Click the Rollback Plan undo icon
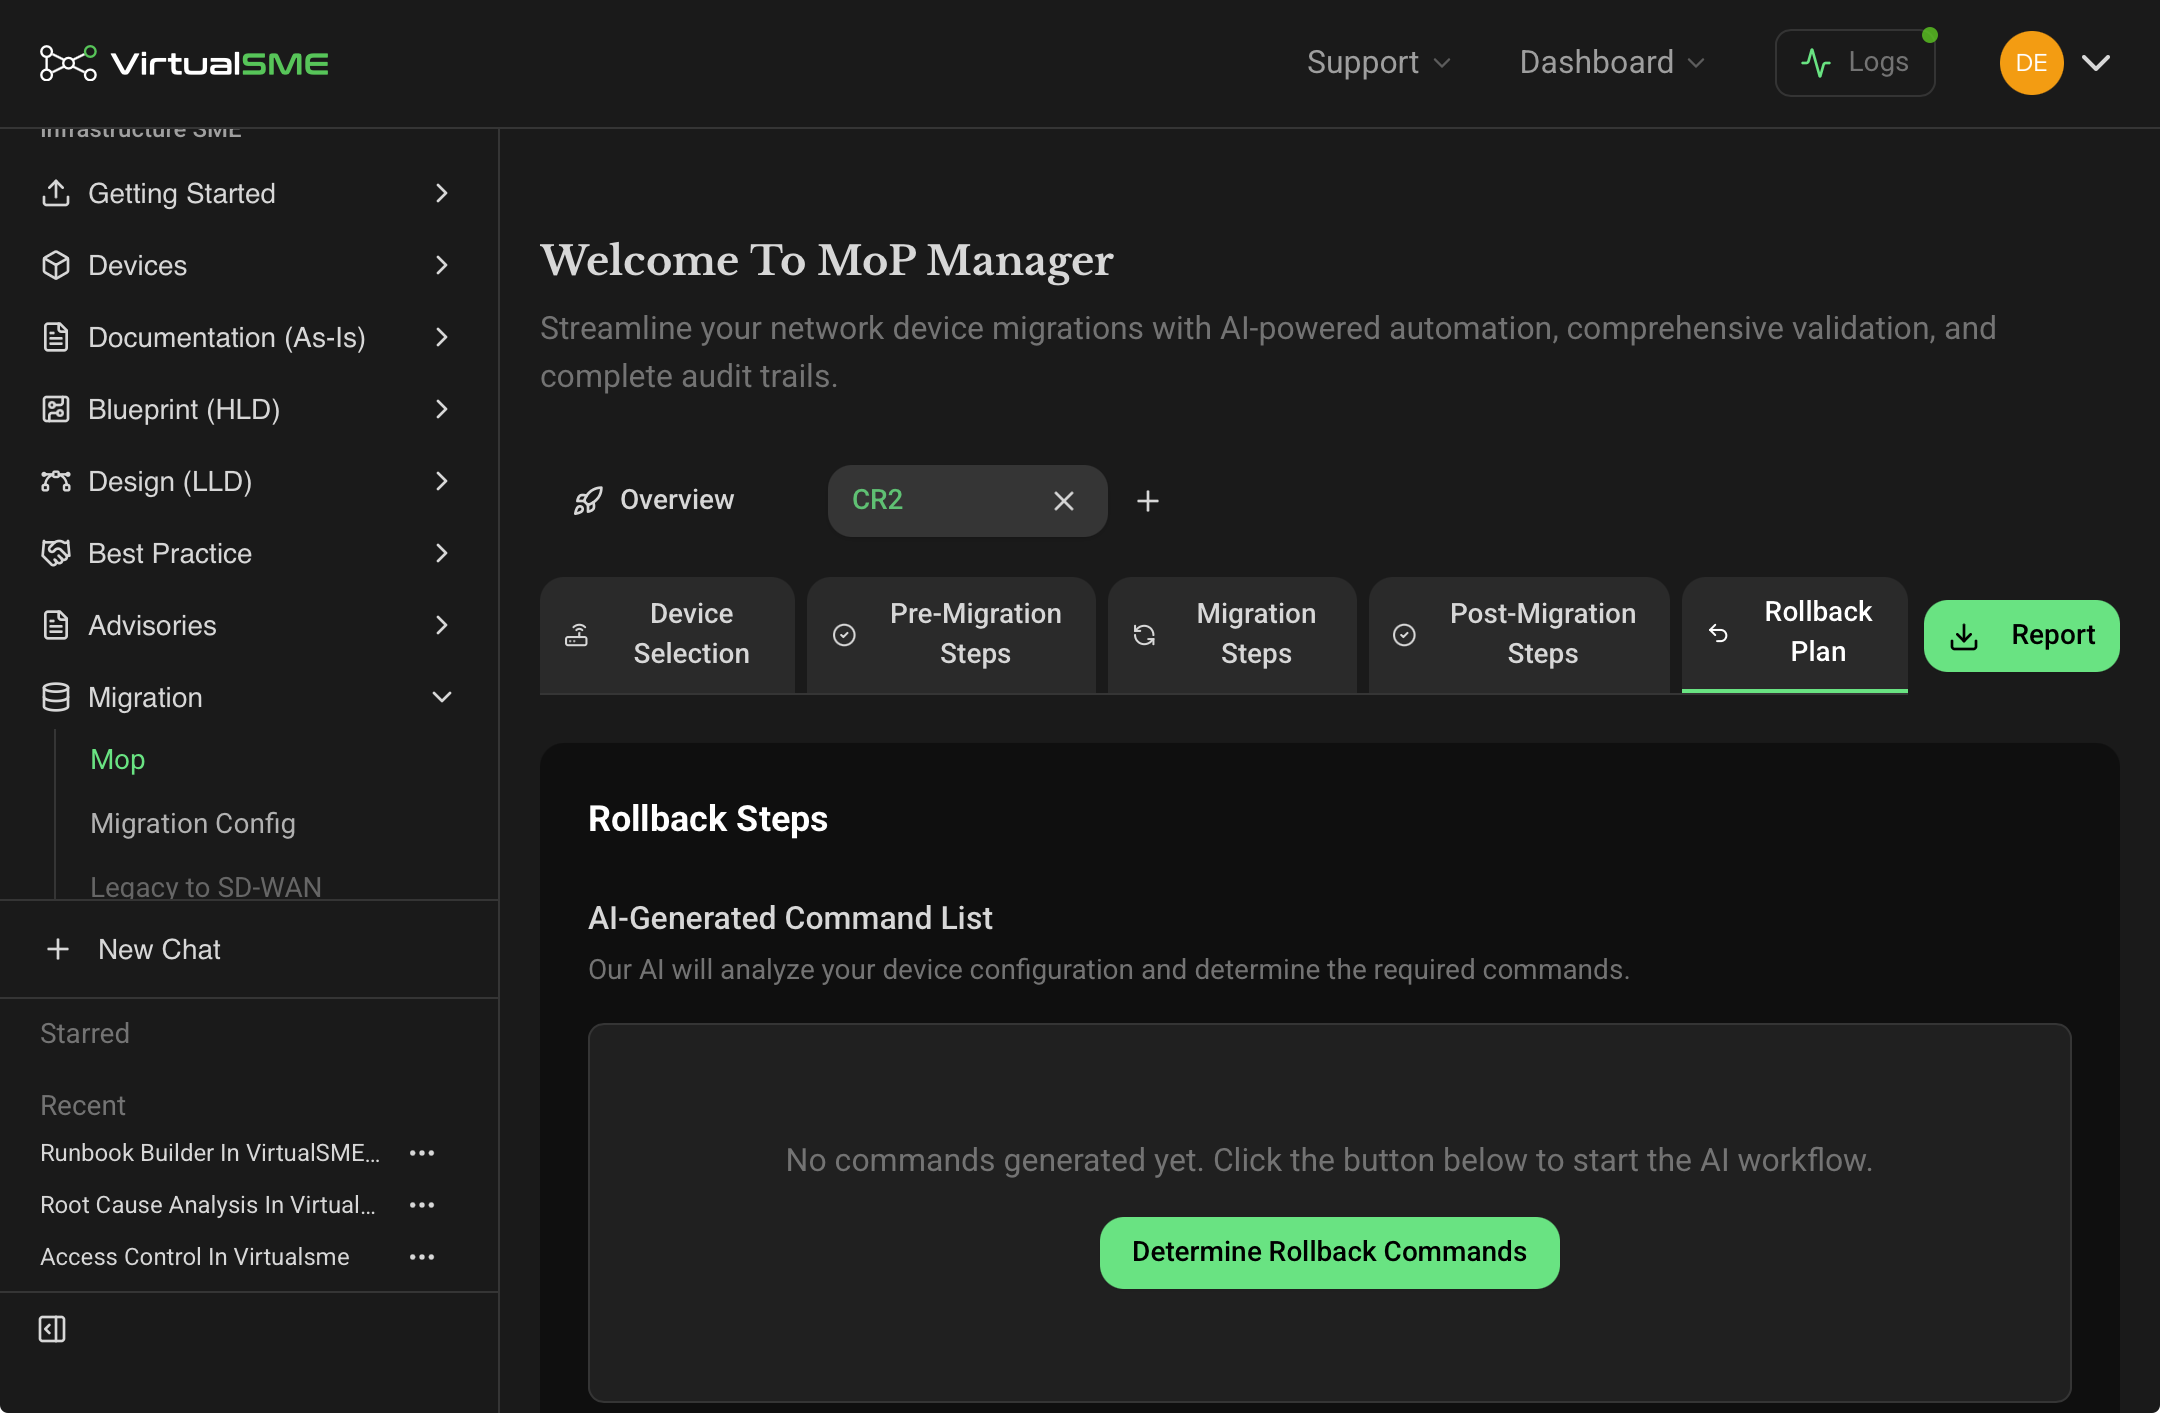 tap(1718, 633)
